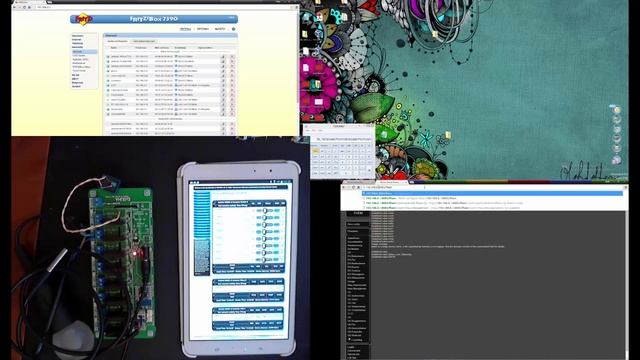The image size is (640, 360).
Task: Open the help circle icon in Fritz!Box page
Action: tap(233, 29)
